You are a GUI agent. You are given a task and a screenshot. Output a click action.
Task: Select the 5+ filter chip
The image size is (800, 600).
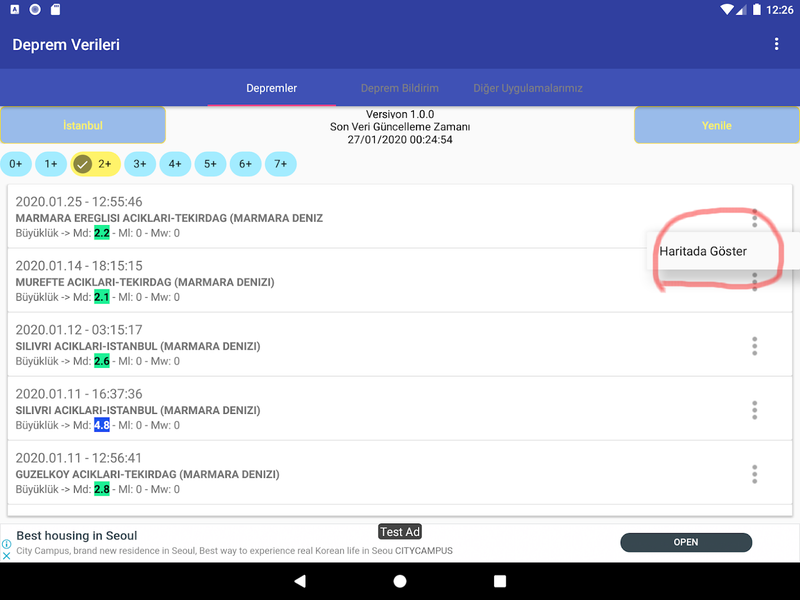(x=210, y=163)
